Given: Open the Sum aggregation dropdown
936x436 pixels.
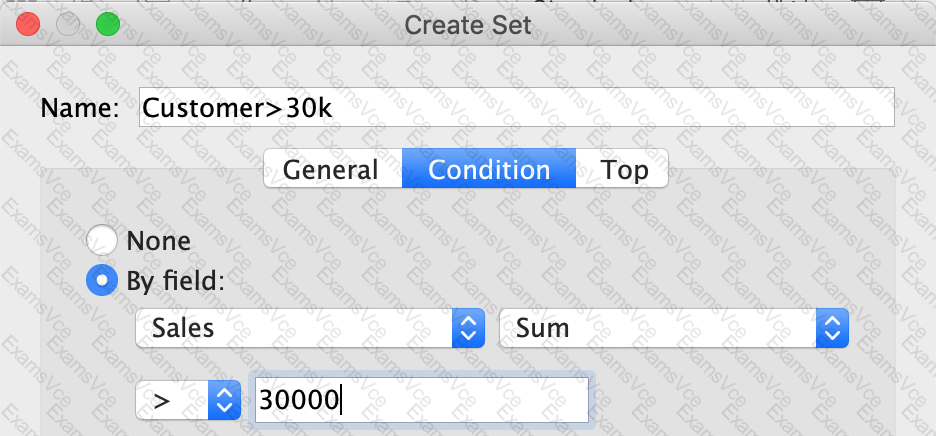Looking at the screenshot, I should (673, 328).
